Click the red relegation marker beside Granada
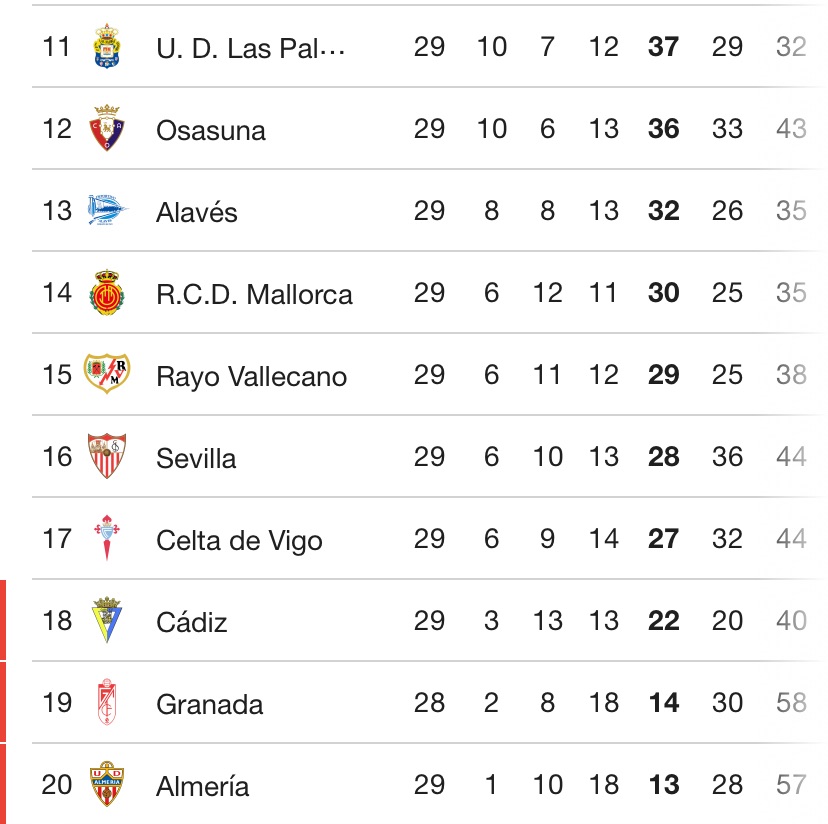The height and width of the screenshot is (824, 828). click(5, 704)
